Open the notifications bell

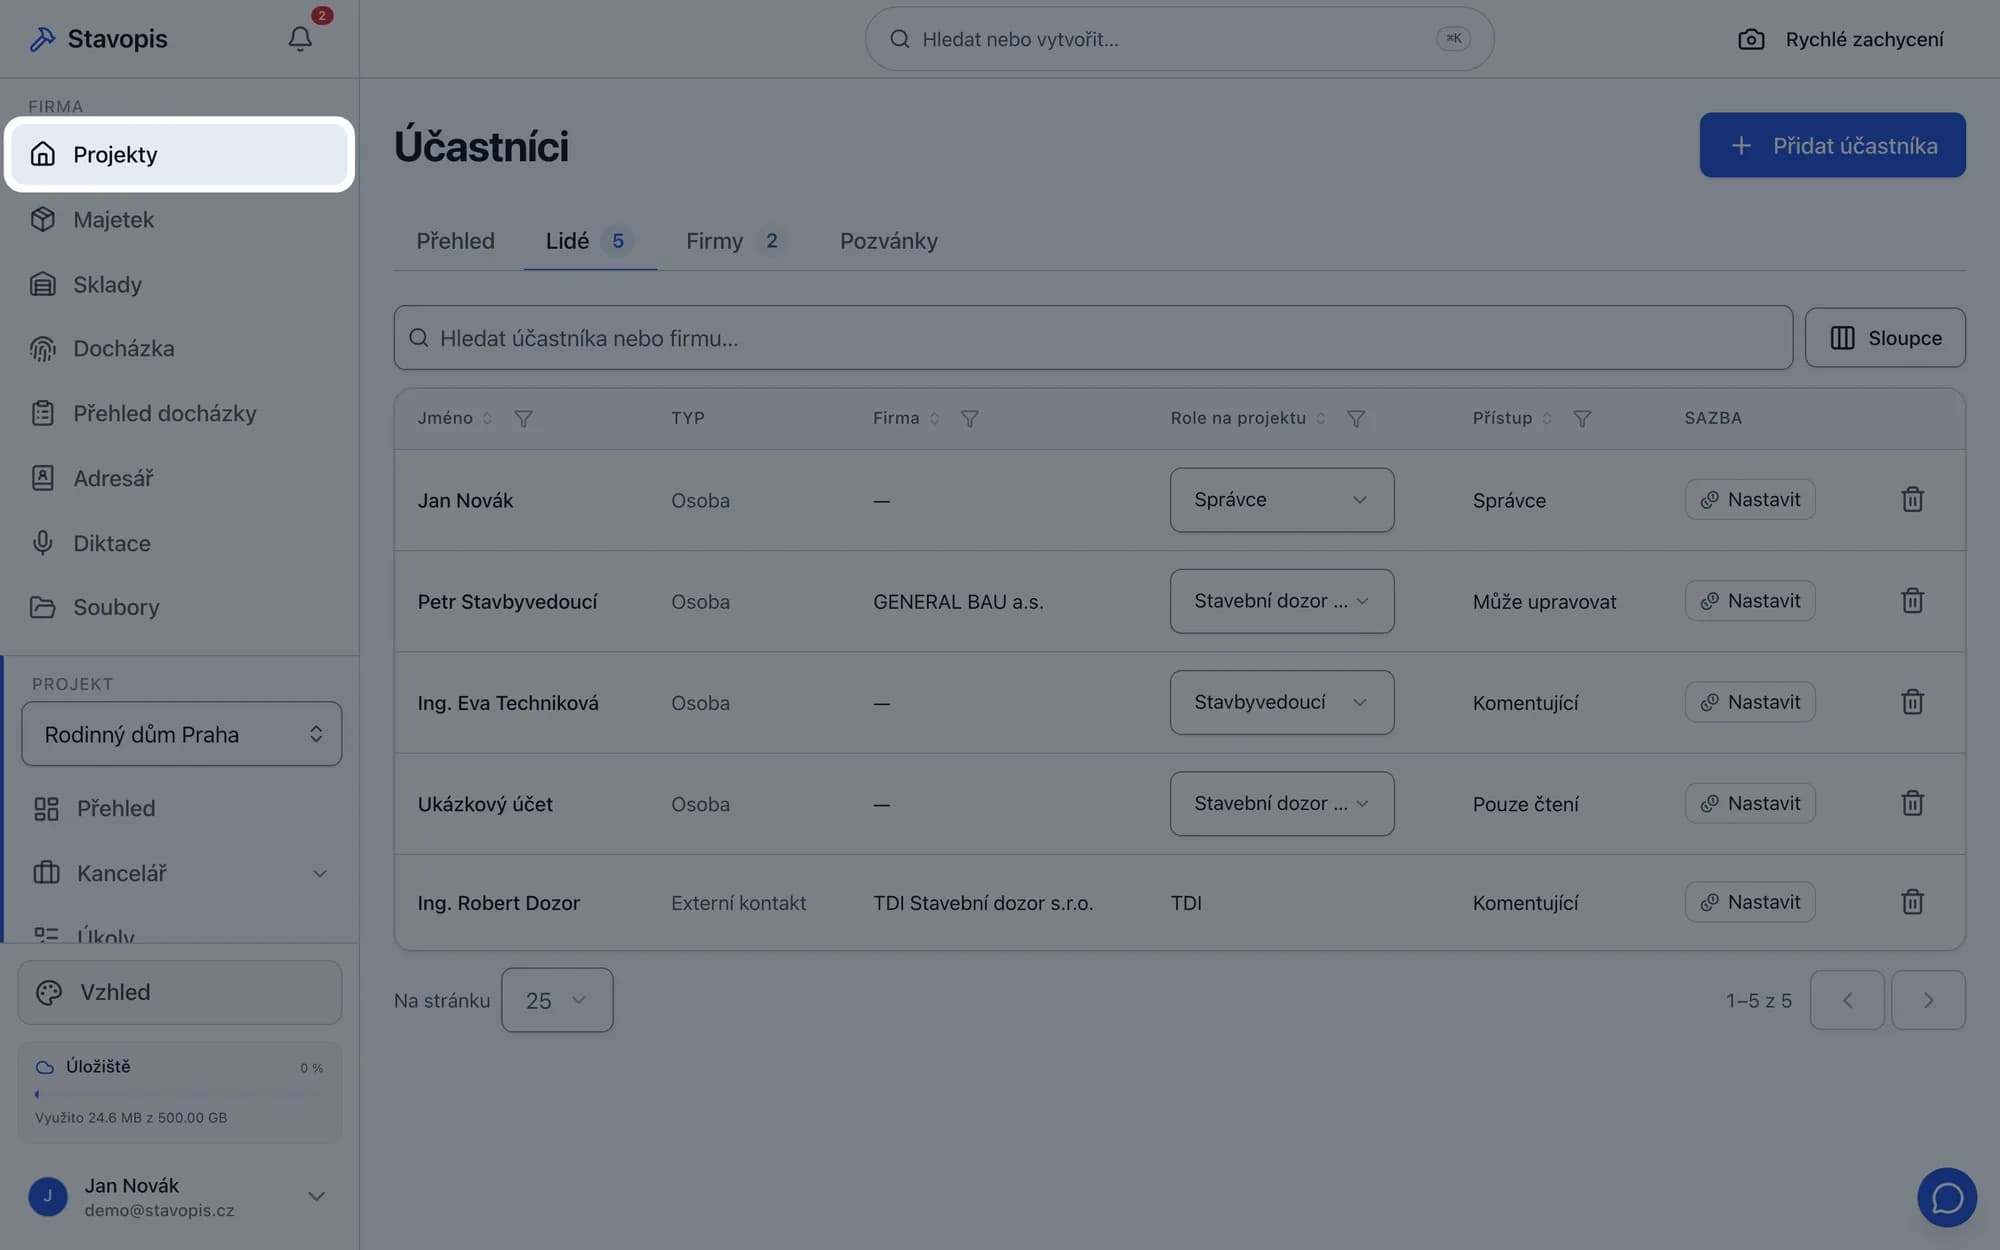300,38
